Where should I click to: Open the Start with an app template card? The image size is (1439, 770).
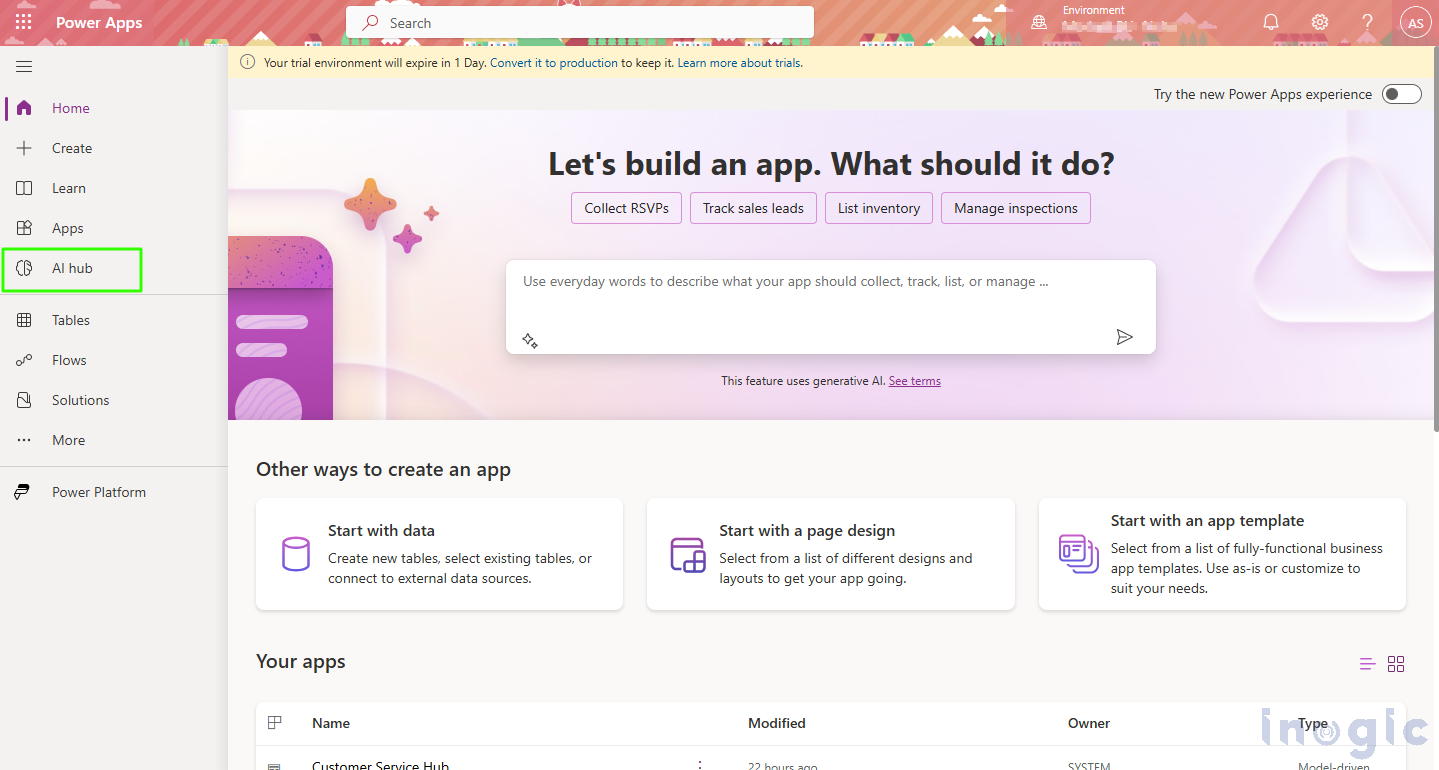tap(1222, 554)
